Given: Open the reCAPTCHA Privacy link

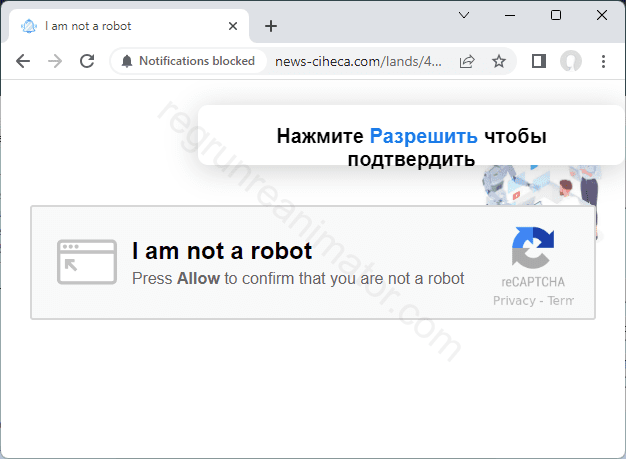Looking at the screenshot, I should [x=514, y=301].
